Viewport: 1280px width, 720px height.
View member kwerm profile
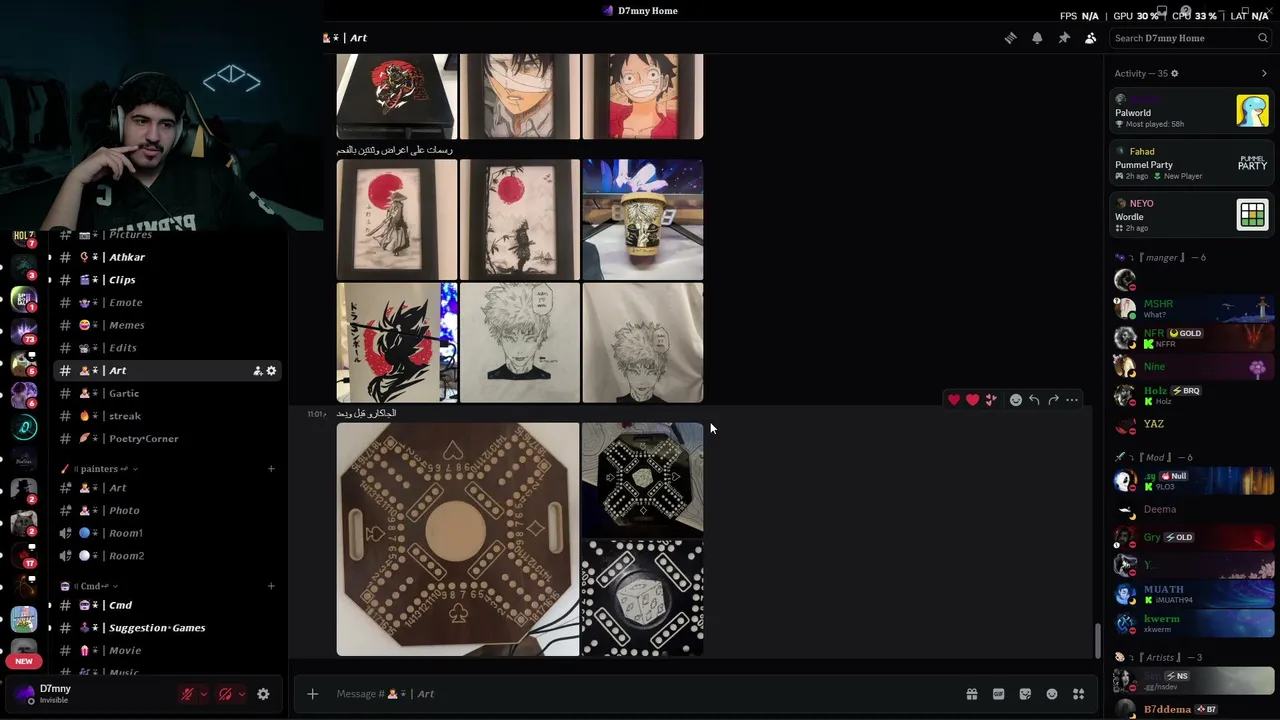(x=1192, y=623)
